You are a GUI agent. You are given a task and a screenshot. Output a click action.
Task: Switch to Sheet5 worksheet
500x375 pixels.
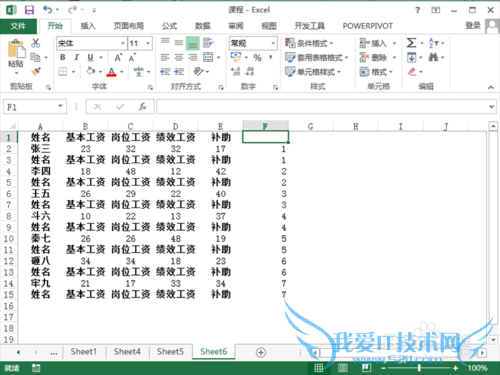point(170,352)
